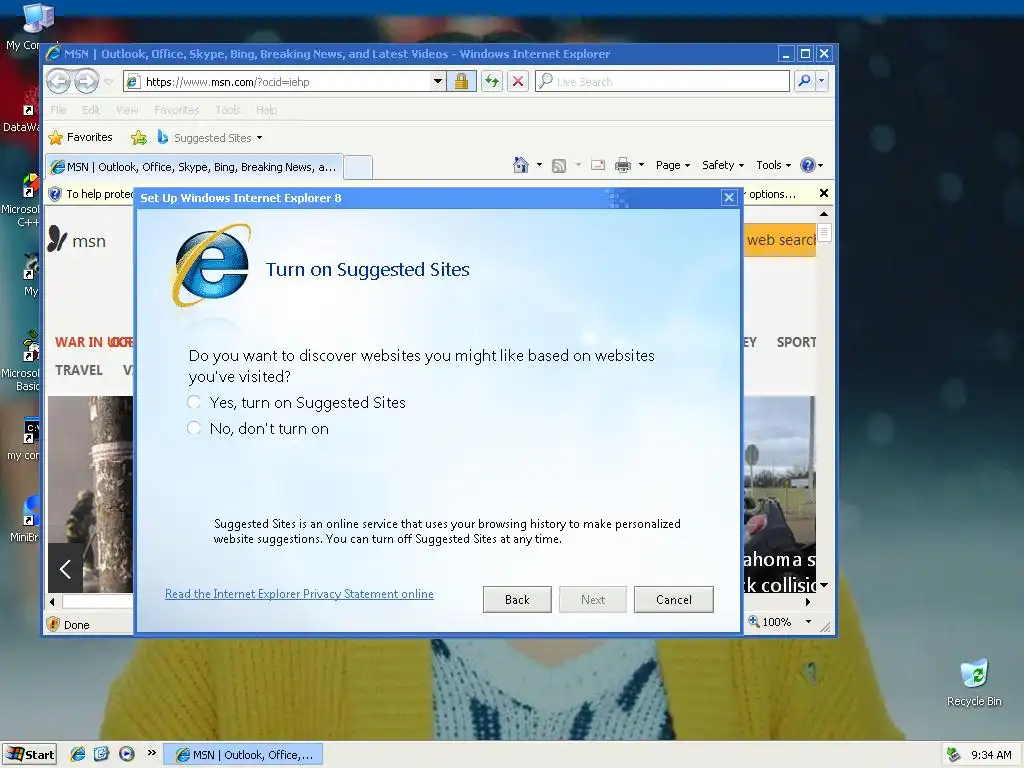Expand Quick Launch overflow chevron
Screen dimensions: 1024x768
coord(152,753)
